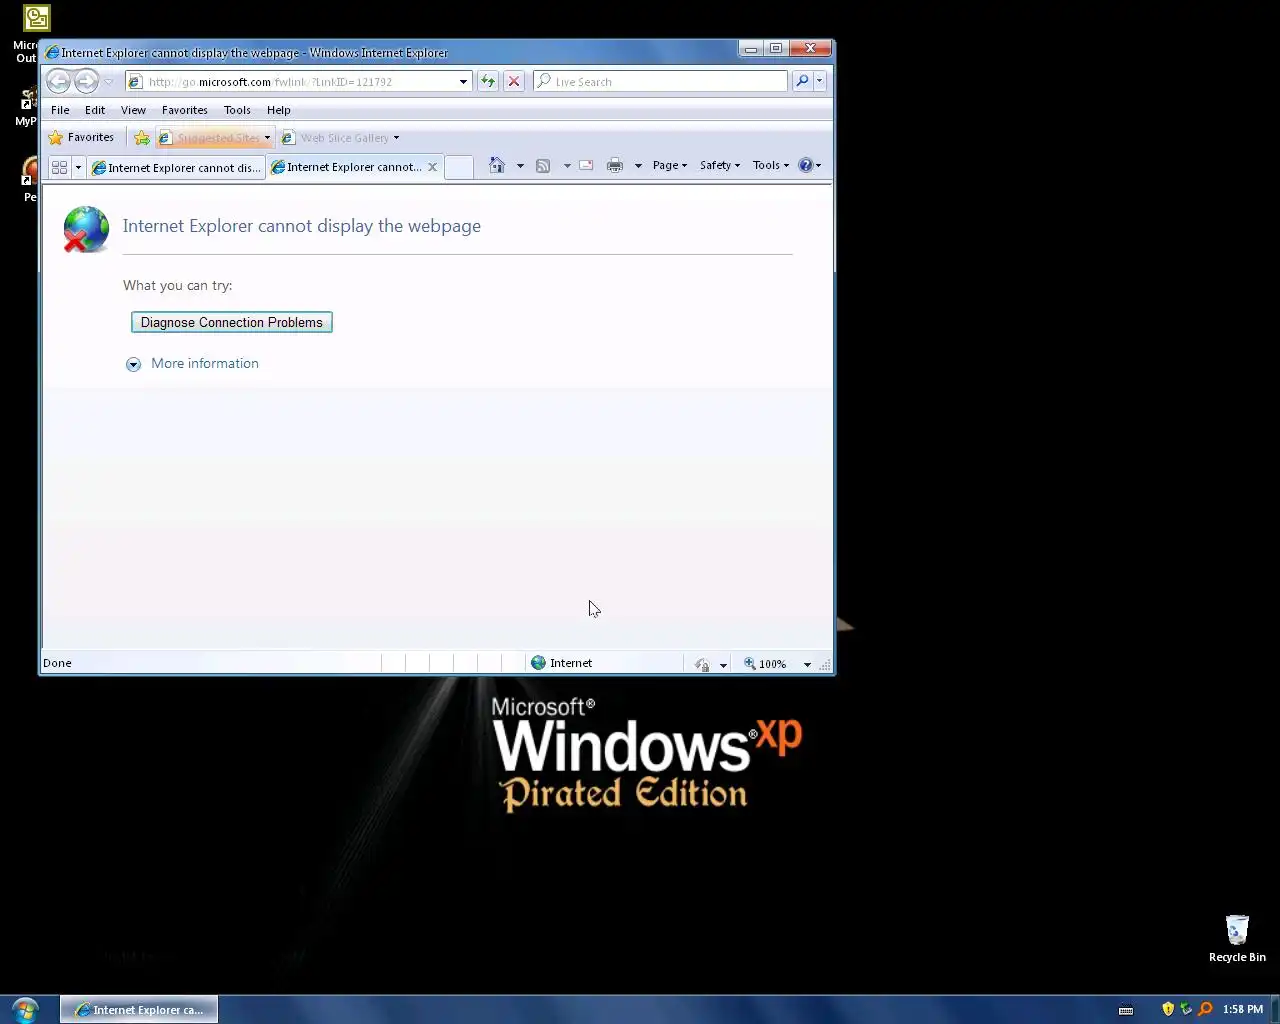
Task: Open the Help menu
Action: pos(279,110)
